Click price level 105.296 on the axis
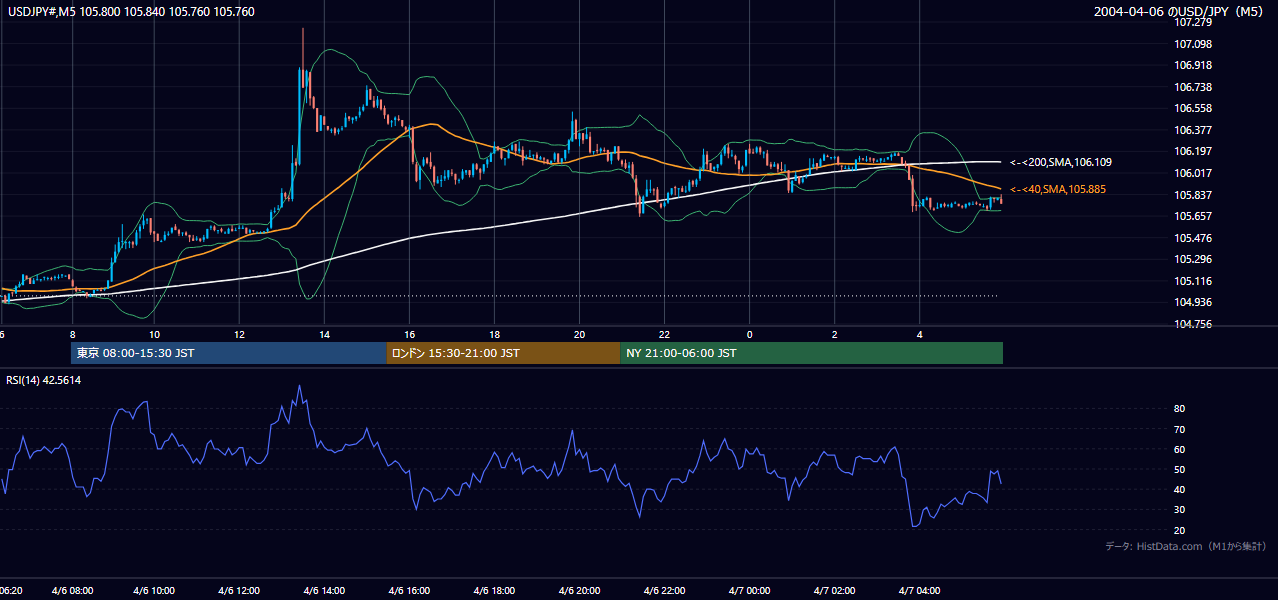 tap(1193, 259)
